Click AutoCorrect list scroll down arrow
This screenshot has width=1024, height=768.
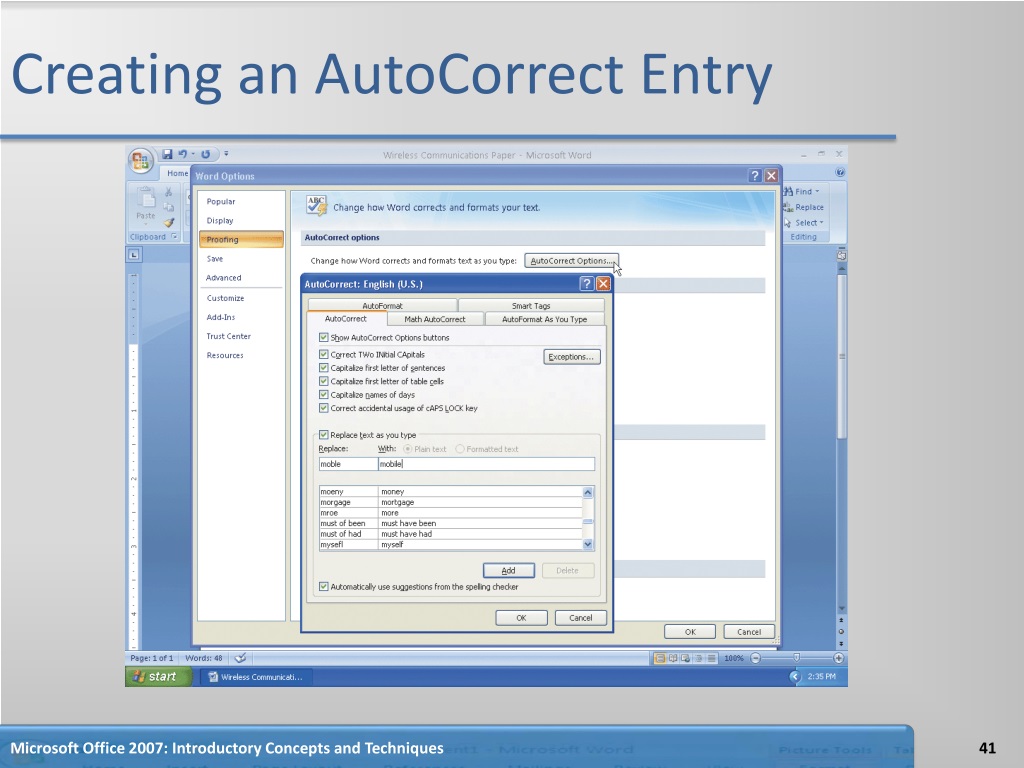tap(588, 544)
